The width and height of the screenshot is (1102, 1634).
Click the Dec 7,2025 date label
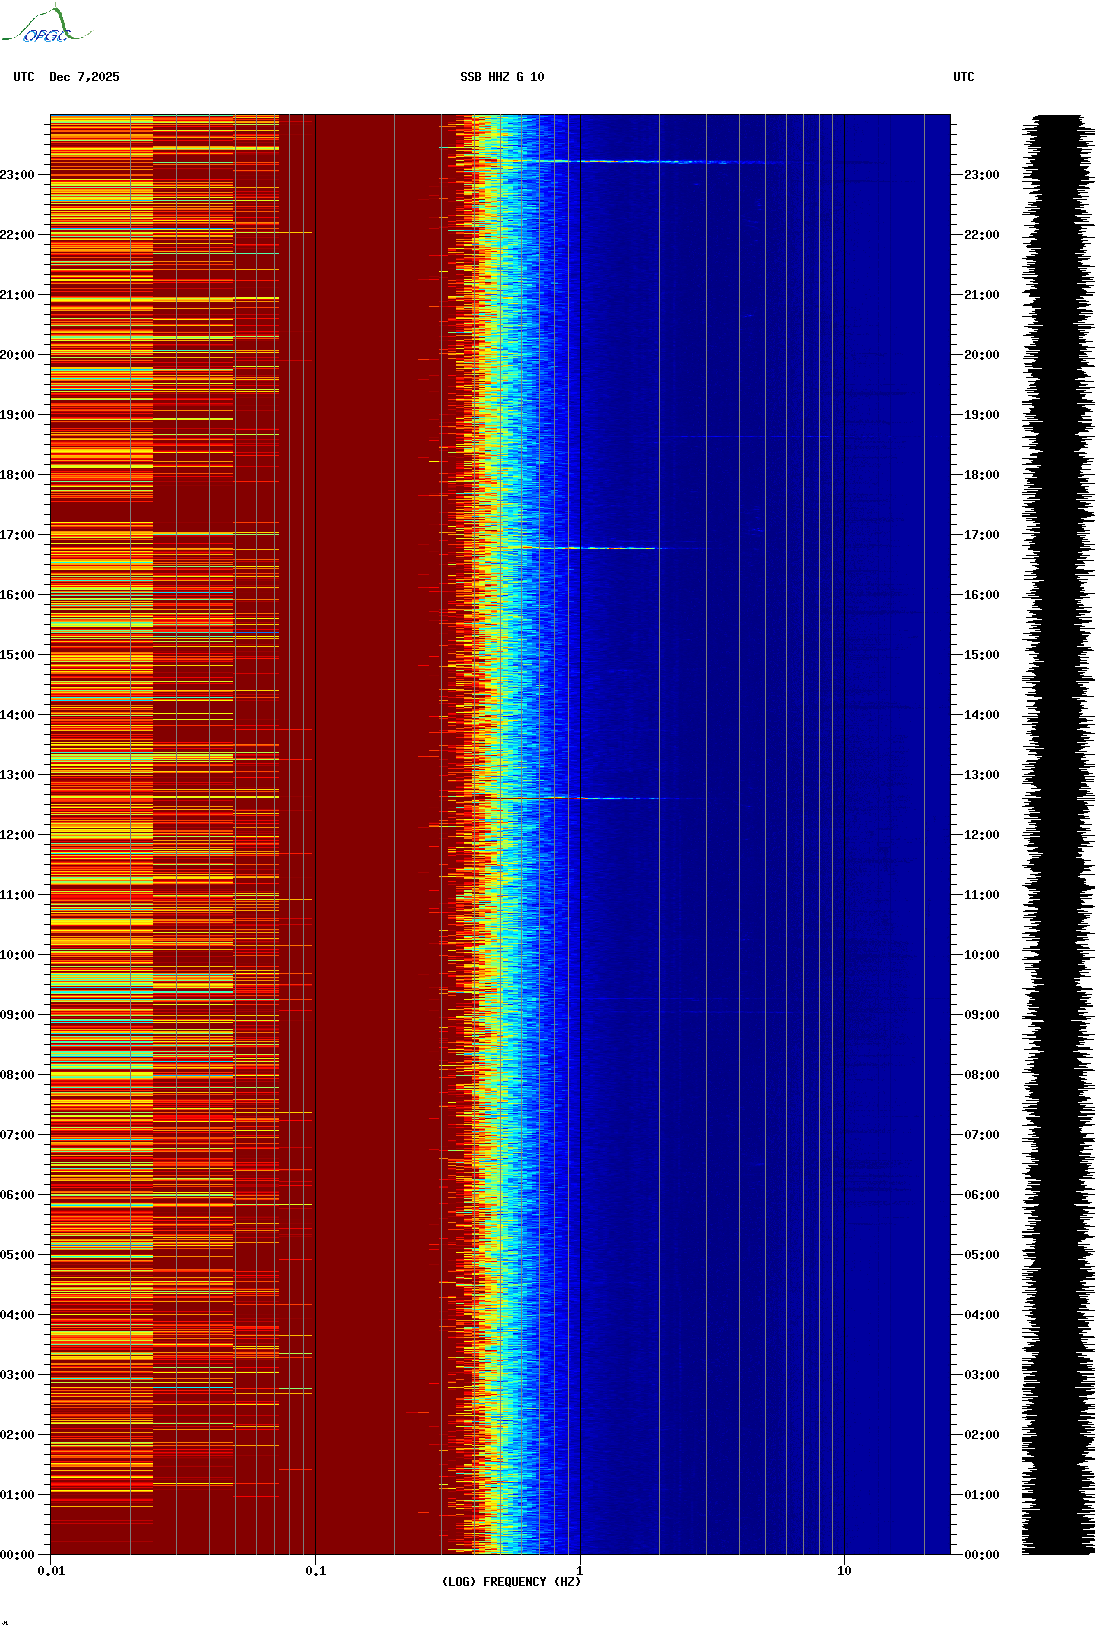[x=84, y=77]
